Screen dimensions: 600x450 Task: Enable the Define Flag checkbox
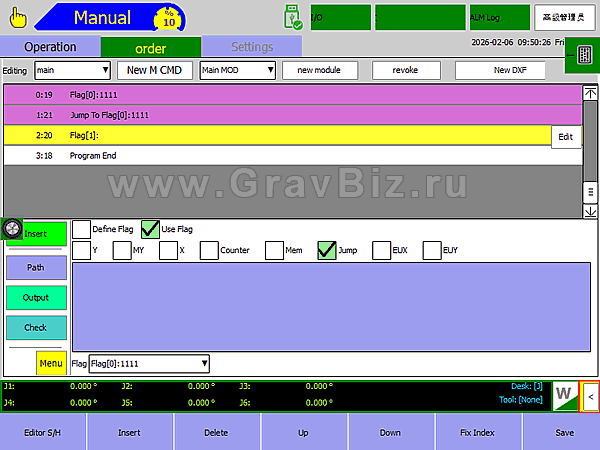click(82, 229)
